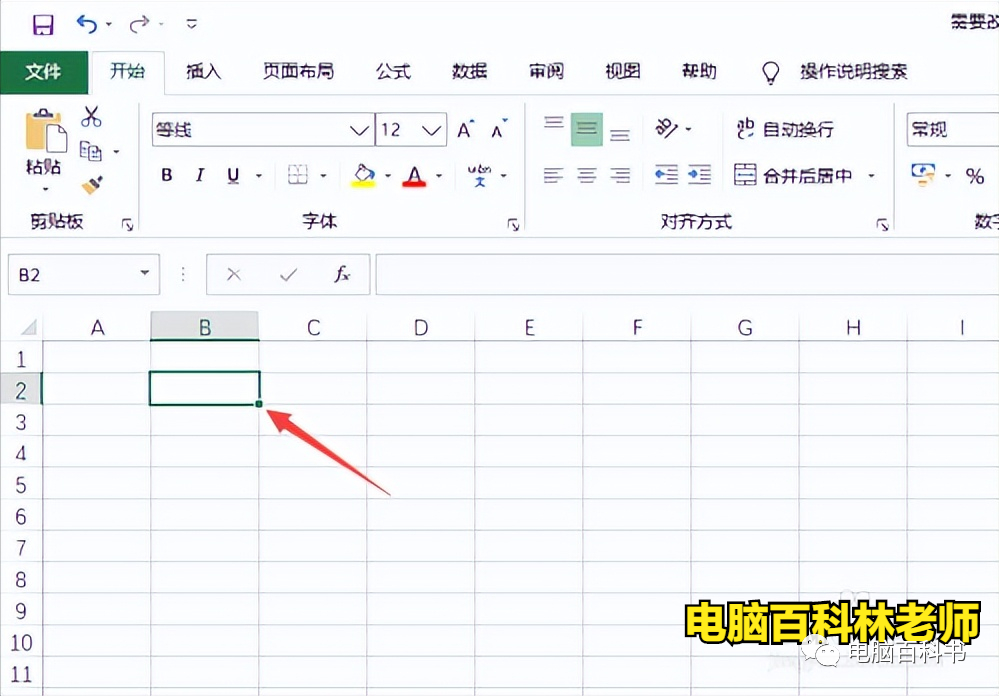Click the phonetic guide wén icon
This screenshot has width=999, height=696.
pos(480,175)
